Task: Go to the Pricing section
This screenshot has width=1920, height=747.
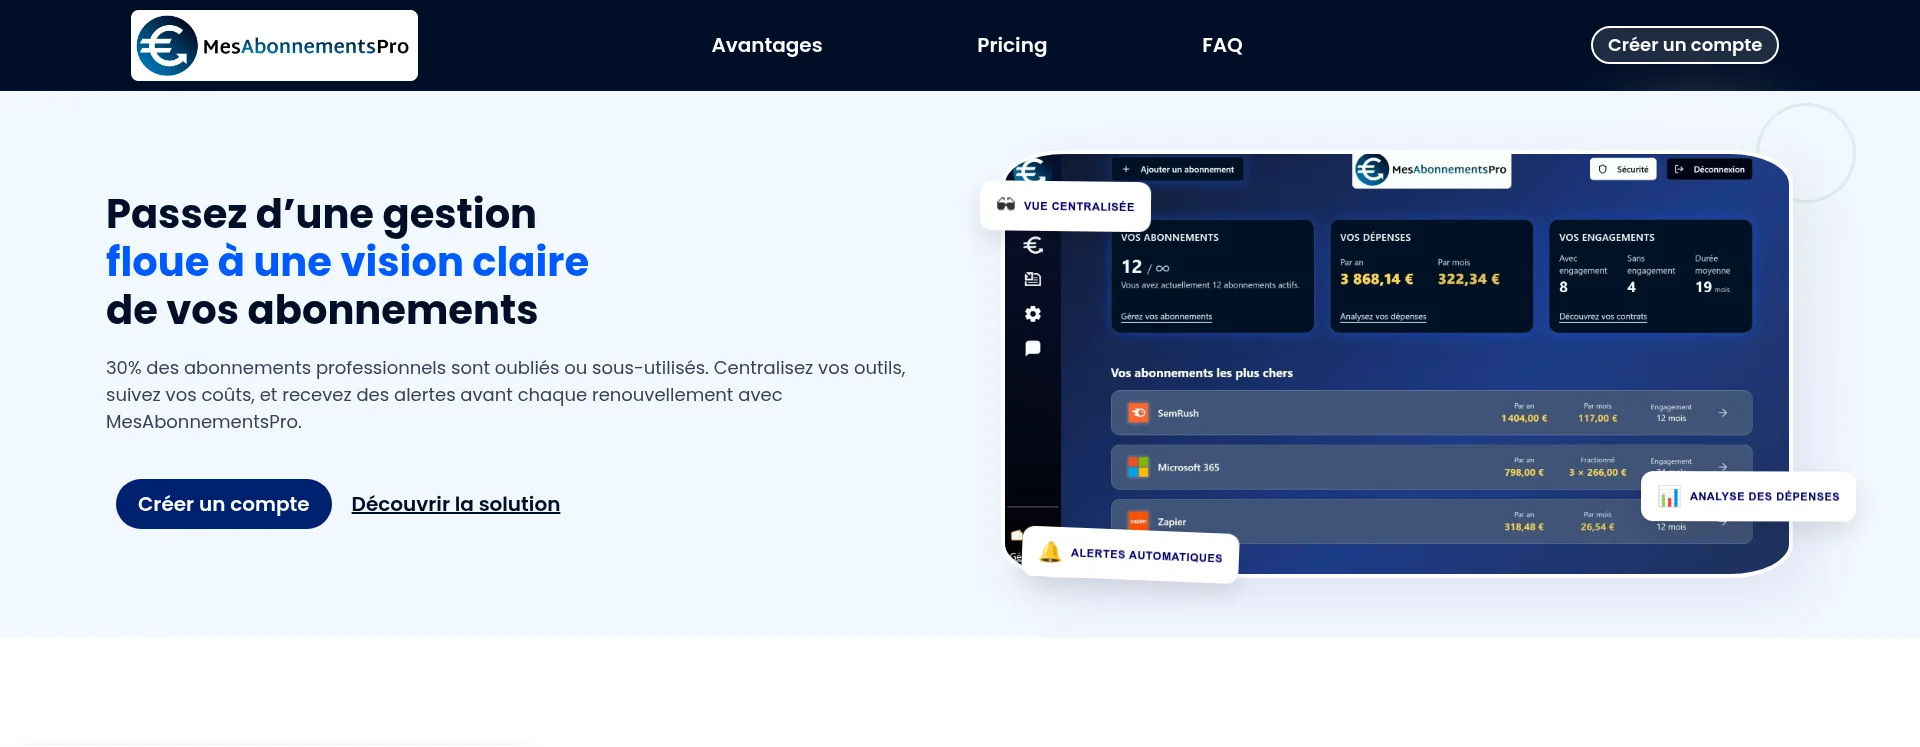Action: (x=1012, y=45)
